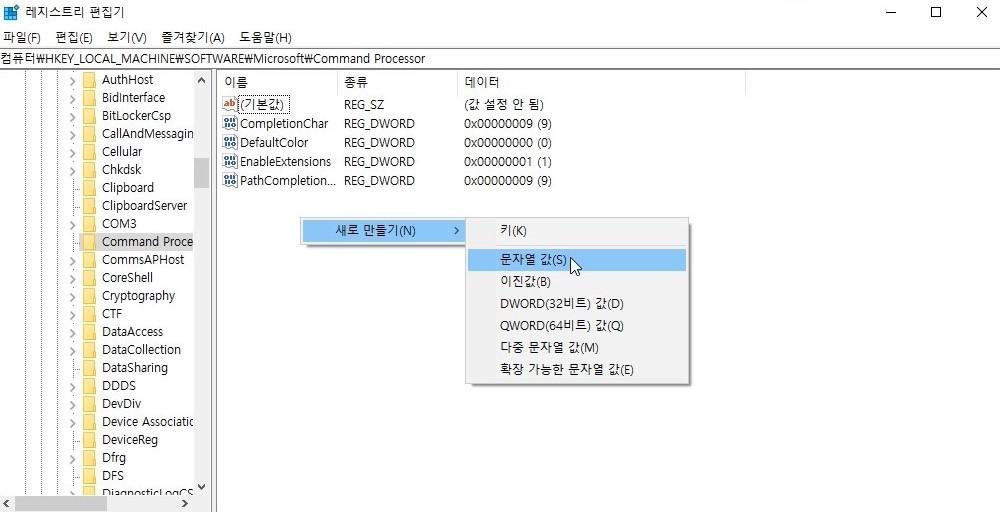
Task: Click the CTF folder icon
Action: 89,314
